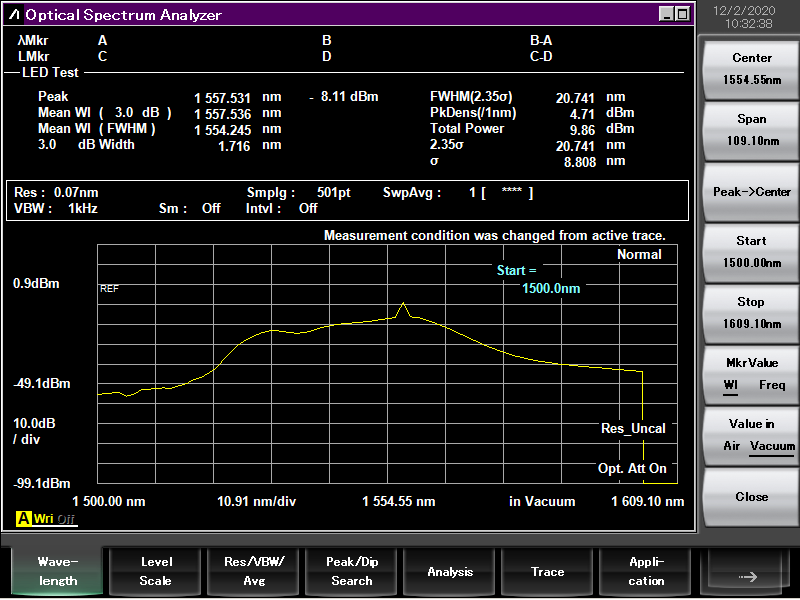Select the Res/VBW/Avg menu
The width and height of the screenshot is (800, 600).
[x=253, y=571]
